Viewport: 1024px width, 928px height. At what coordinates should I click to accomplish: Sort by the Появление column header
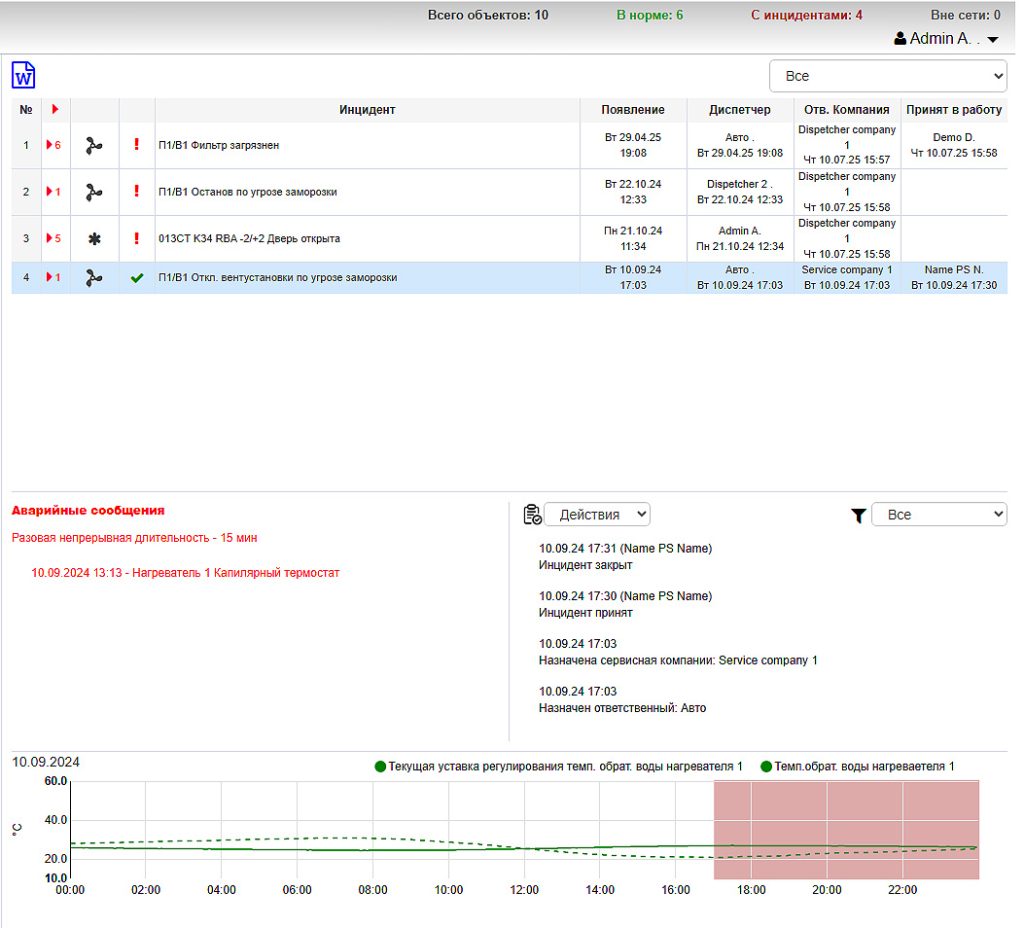pyautogui.click(x=632, y=110)
